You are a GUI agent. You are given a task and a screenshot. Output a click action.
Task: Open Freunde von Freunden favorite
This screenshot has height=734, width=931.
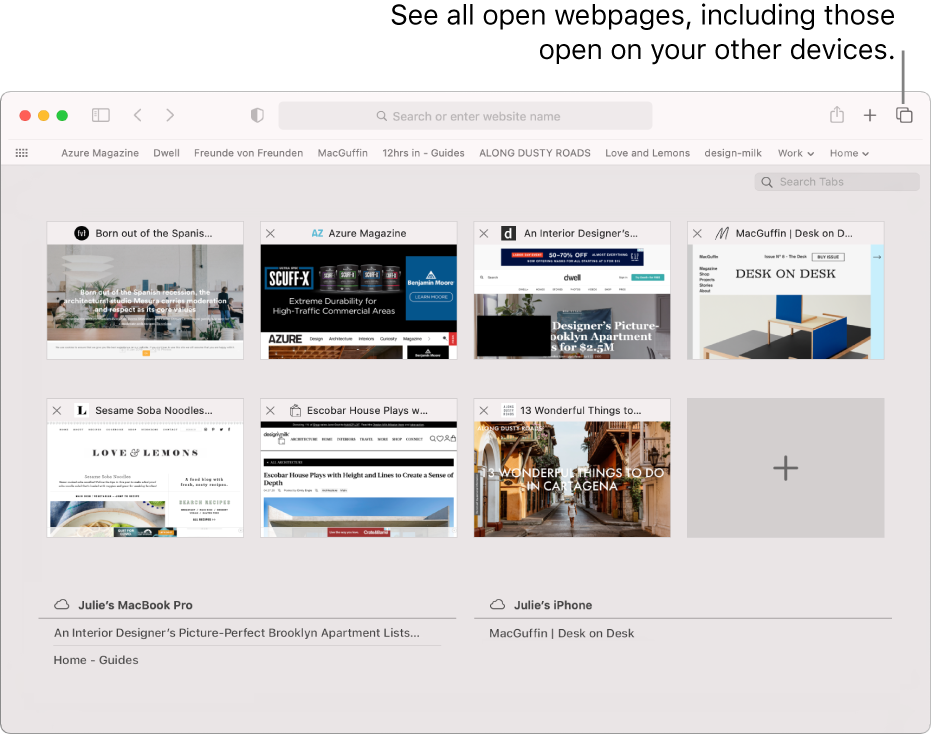click(x=248, y=153)
